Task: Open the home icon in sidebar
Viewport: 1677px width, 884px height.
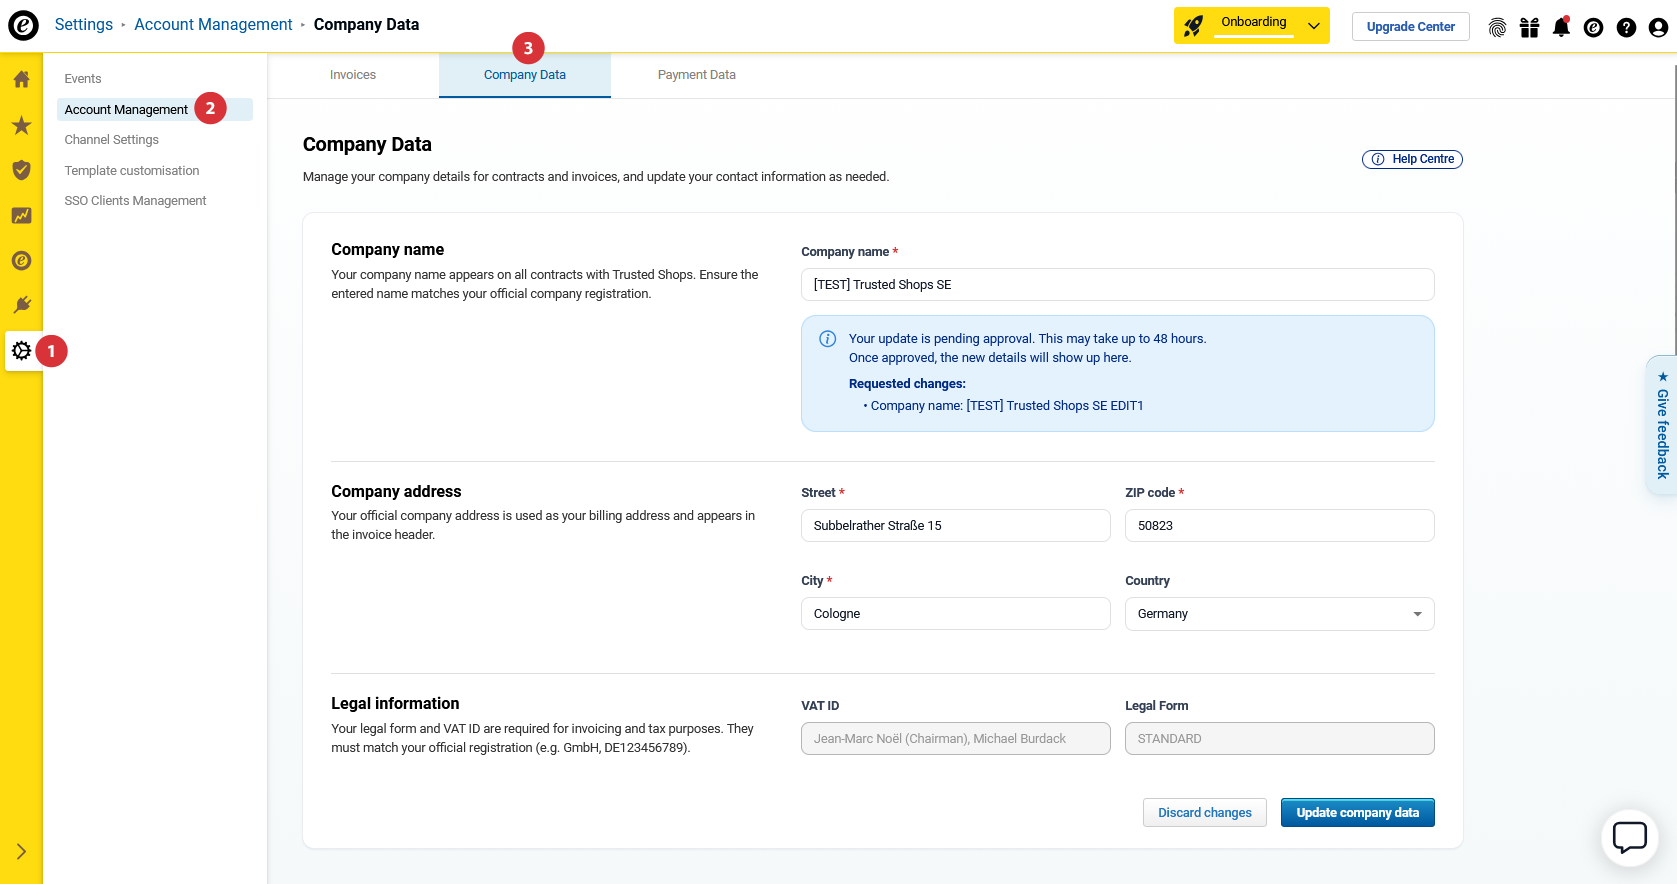Action: [x=21, y=79]
